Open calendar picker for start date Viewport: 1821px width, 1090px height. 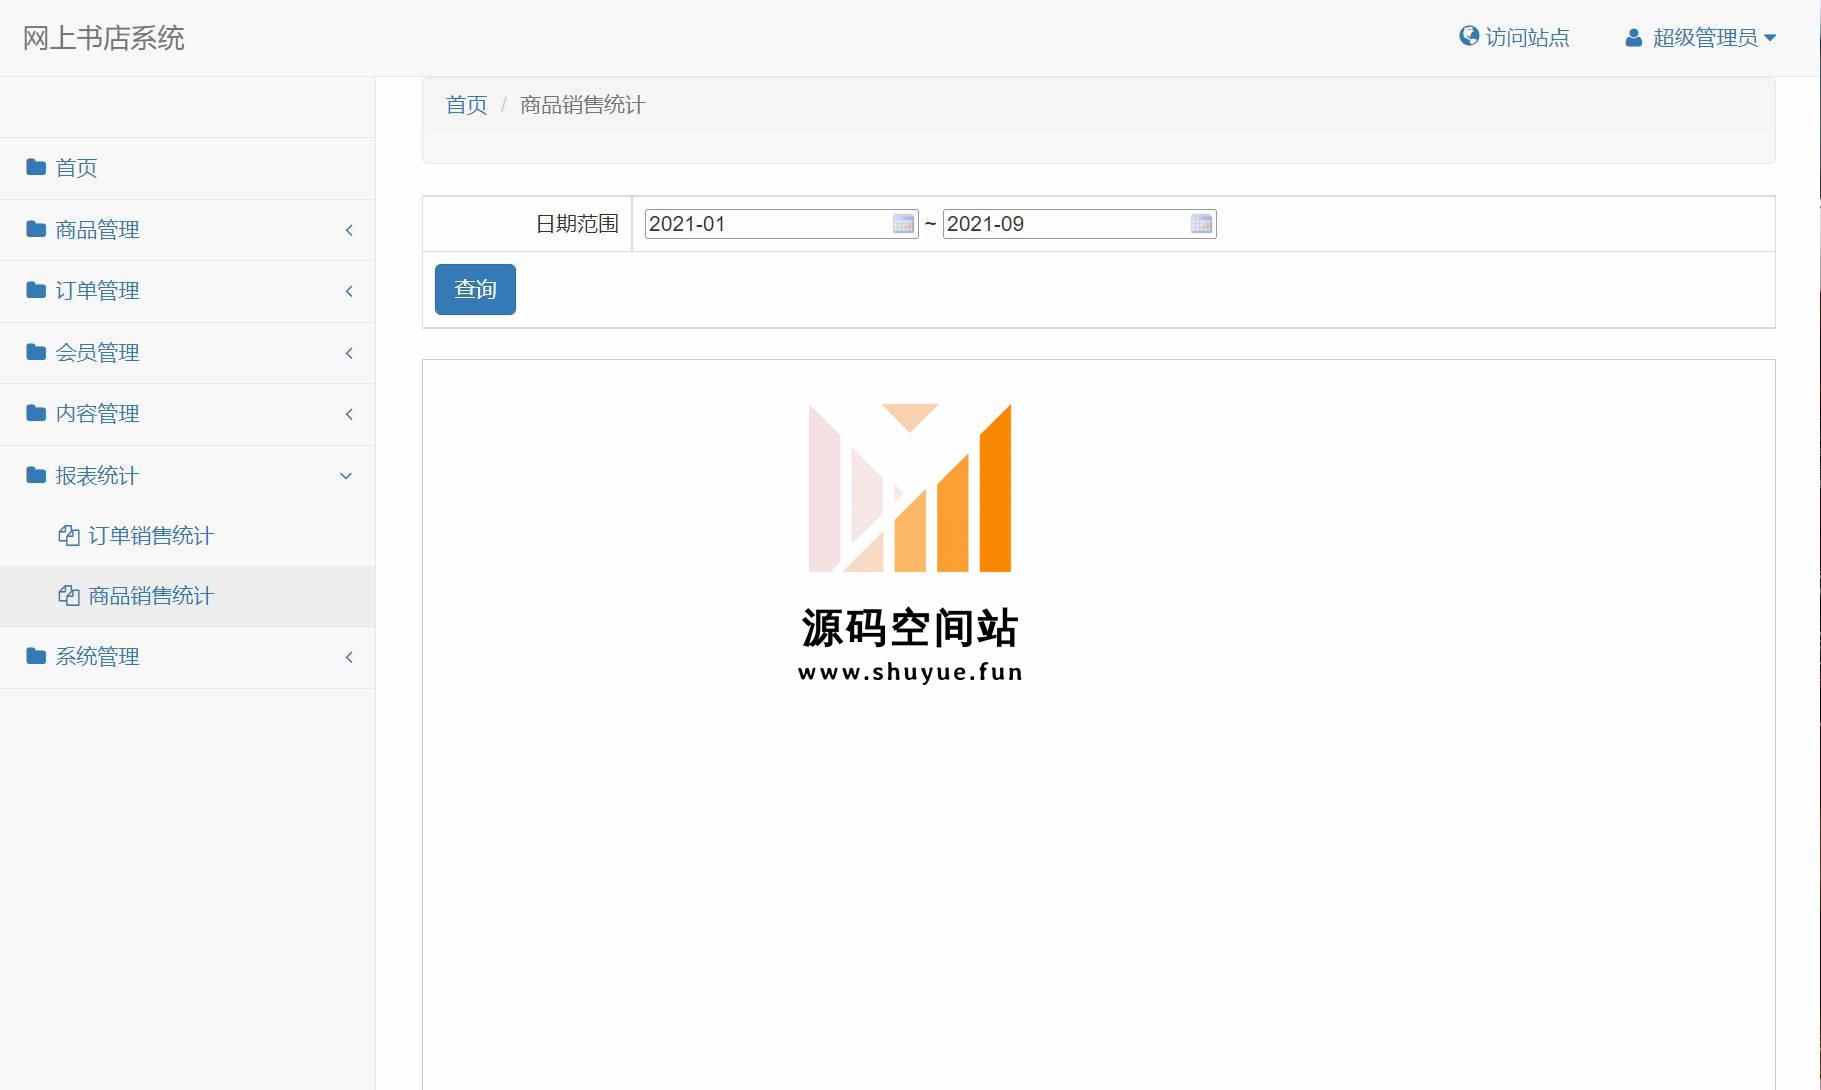(903, 224)
